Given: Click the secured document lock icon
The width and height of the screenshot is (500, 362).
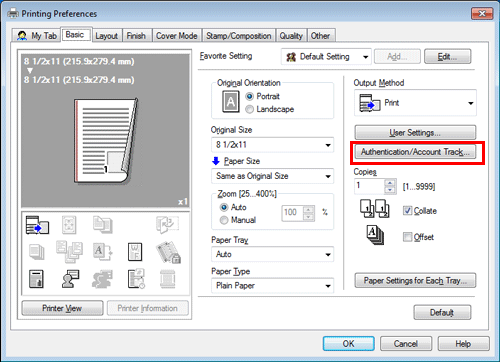Looking at the screenshot, I should (x=169, y=253).
